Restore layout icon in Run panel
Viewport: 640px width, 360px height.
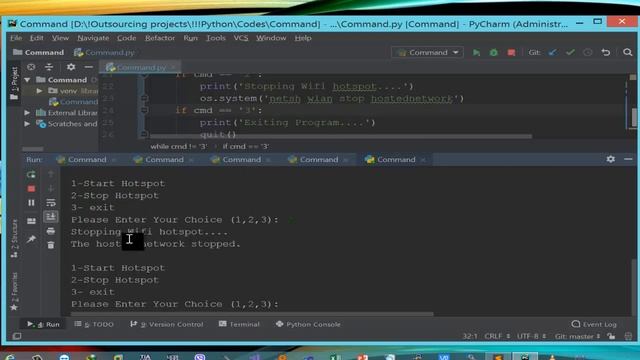pos(31,221)
